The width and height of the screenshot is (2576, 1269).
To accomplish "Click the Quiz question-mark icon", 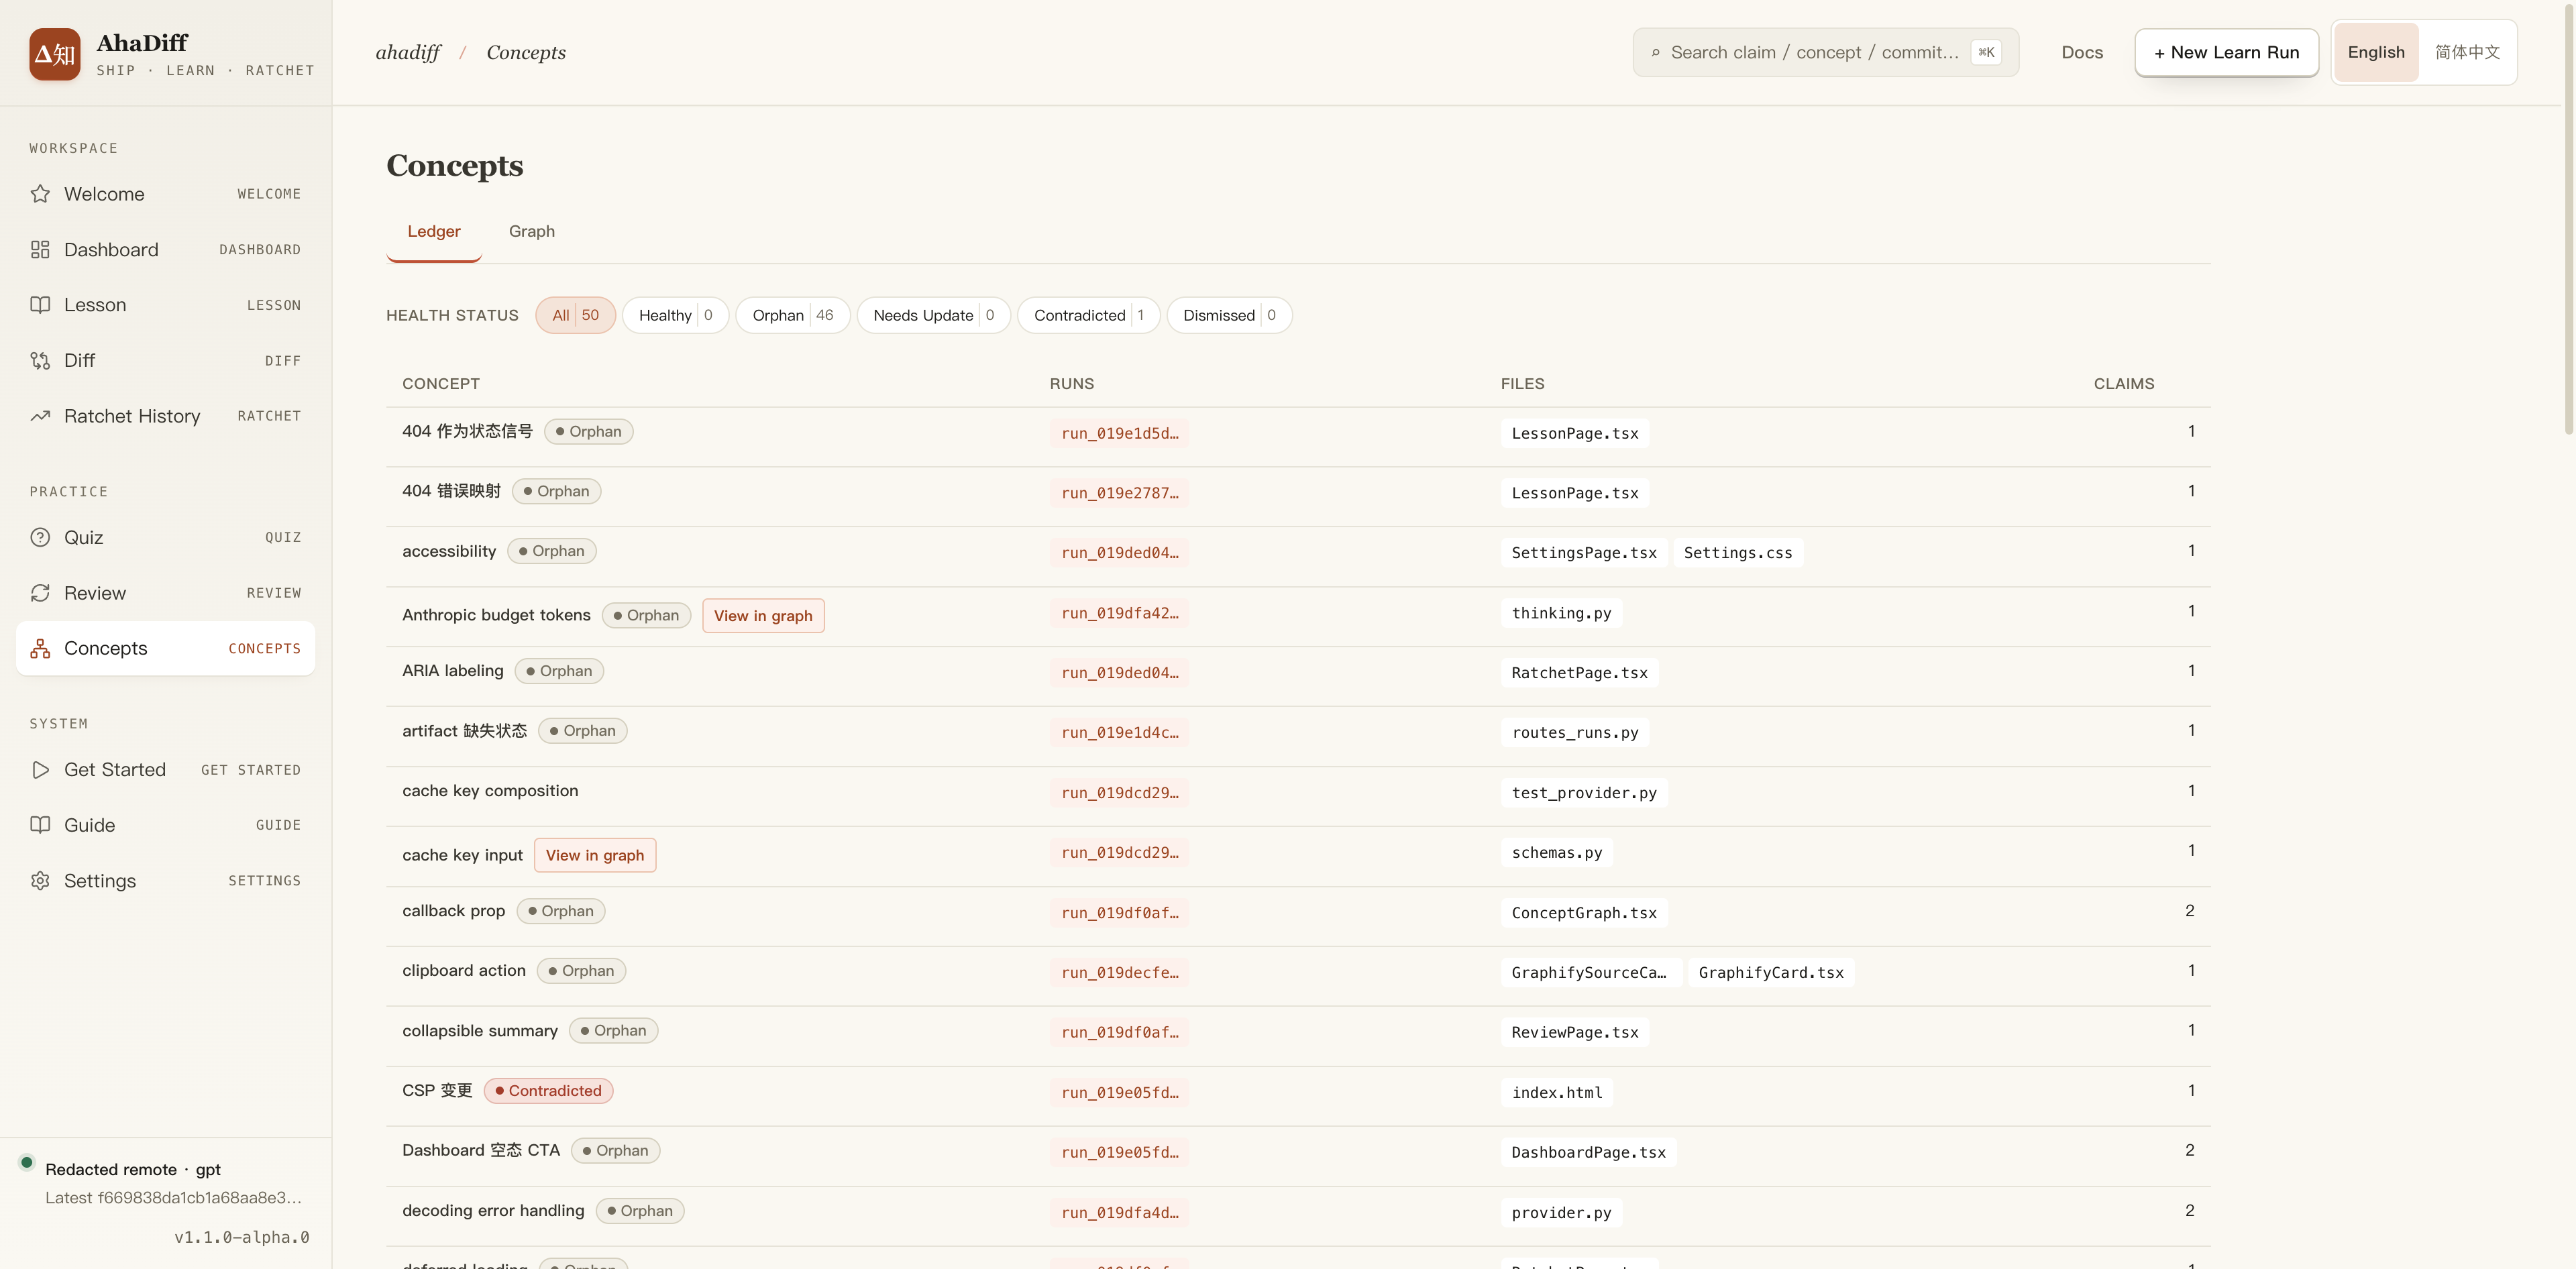I will [40, 537].
